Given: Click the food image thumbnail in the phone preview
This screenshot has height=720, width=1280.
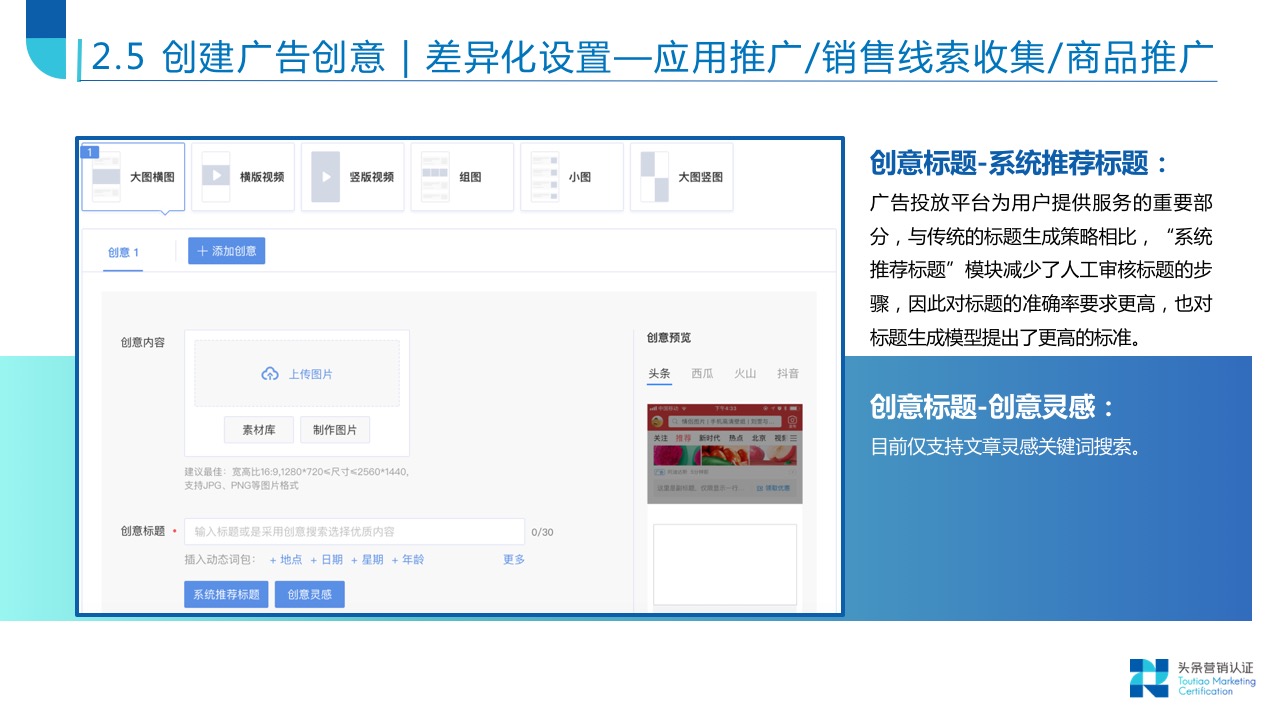Looking at the screenshot, I should point(725,455).
